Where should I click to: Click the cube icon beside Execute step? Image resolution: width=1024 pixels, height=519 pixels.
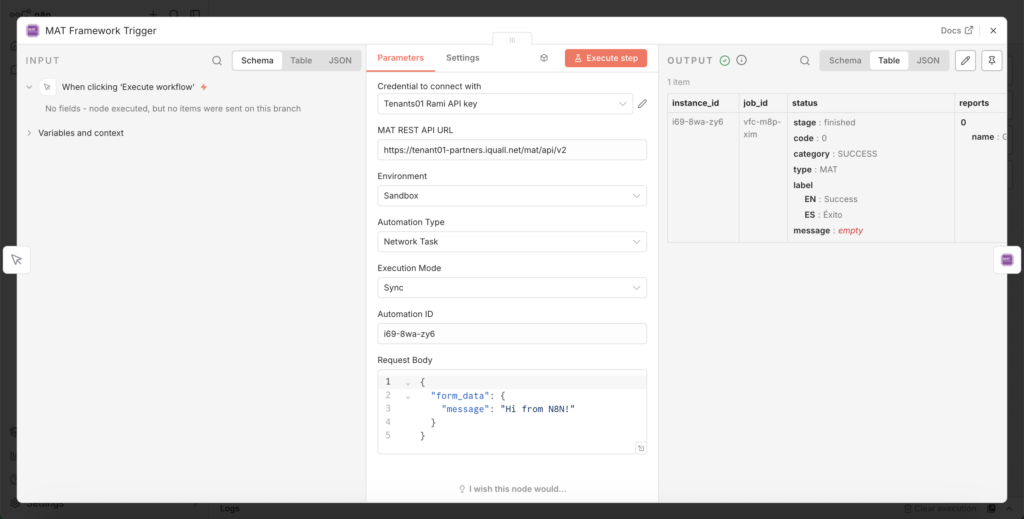click(544, 59)
